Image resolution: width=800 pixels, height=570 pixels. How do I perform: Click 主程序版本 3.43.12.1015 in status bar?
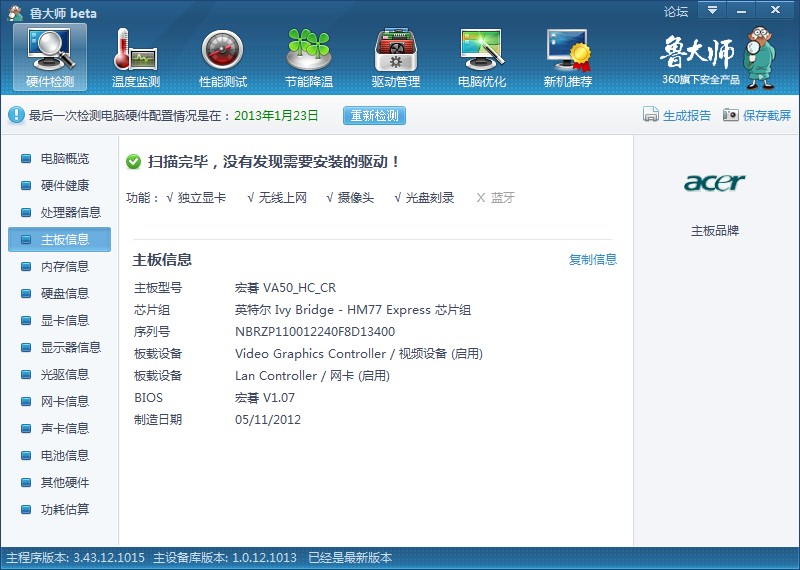click(76, 558)
